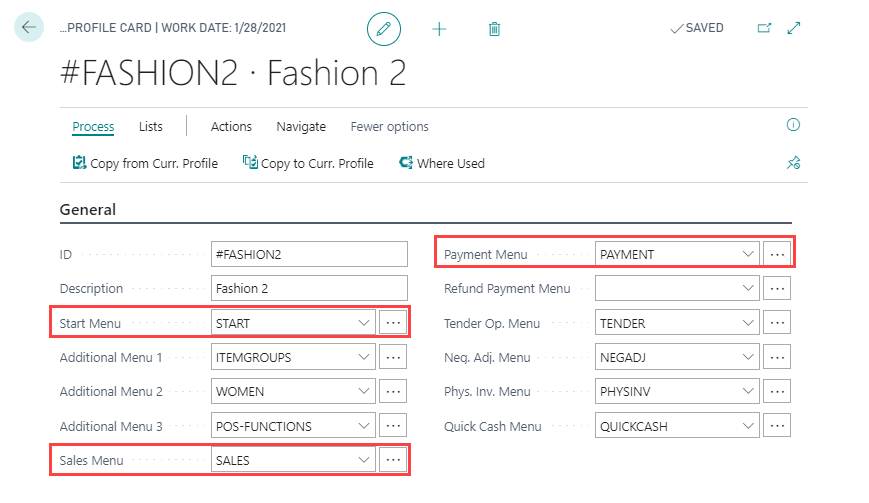Switch to the Lists tab
The image size is (869, 503).
pyautogui.click(x=151, y=127)
